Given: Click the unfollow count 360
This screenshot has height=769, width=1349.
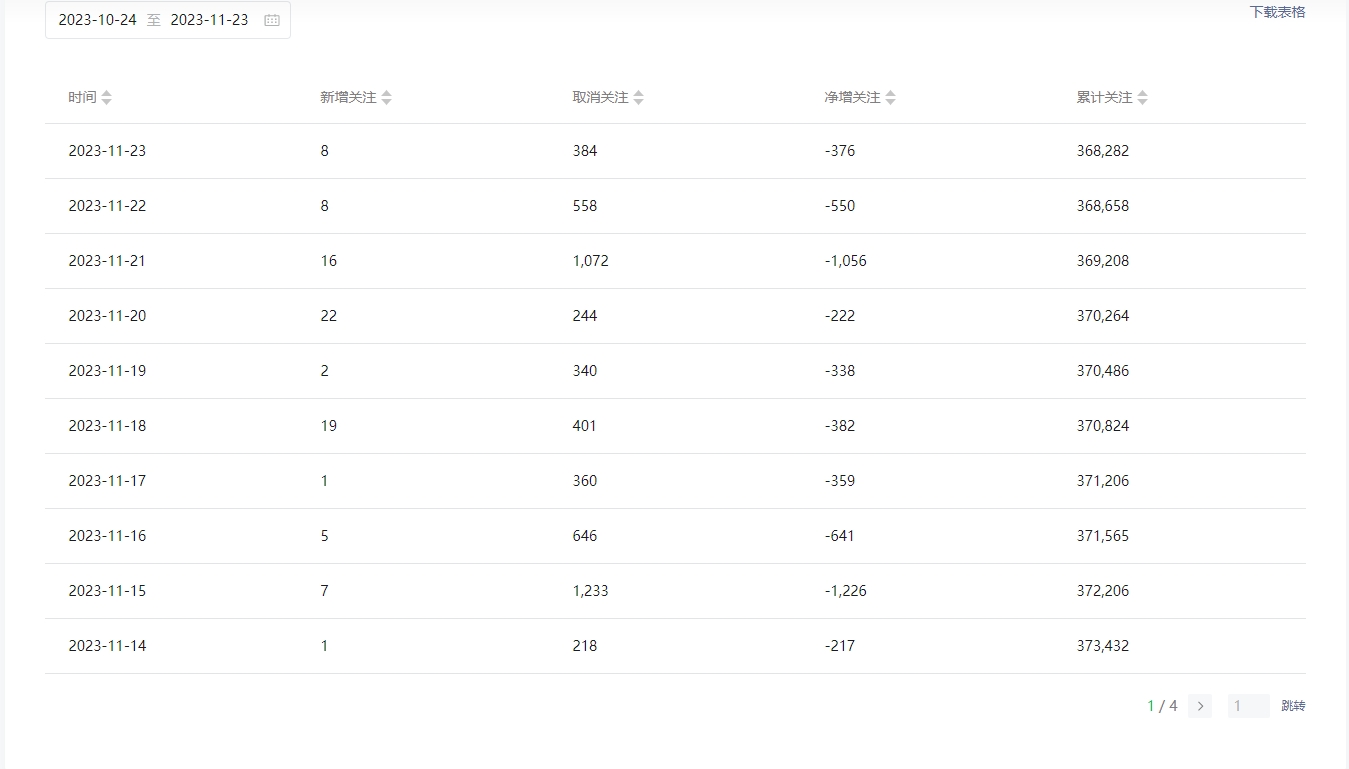Looking at the screenshot, I should pos(585,481).
